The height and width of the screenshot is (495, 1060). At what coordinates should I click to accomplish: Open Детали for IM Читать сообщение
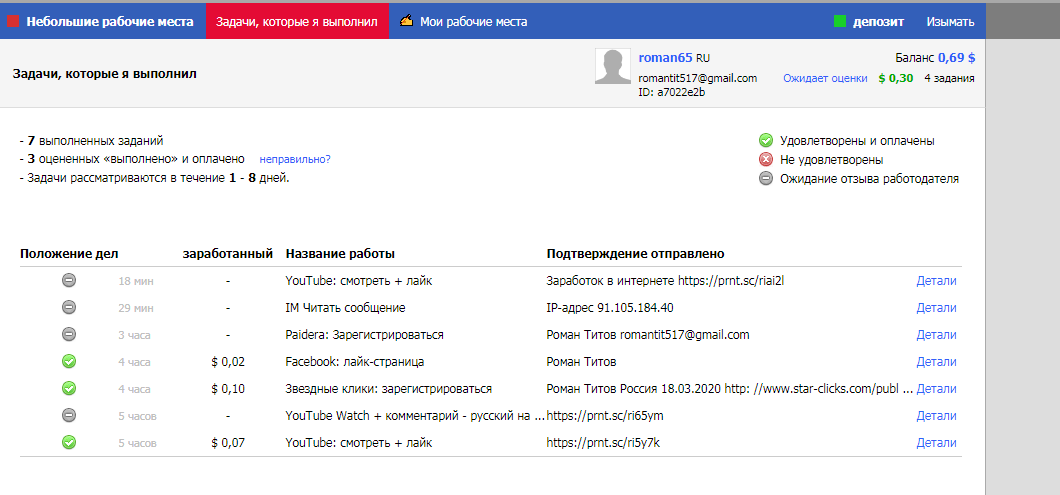(x=936, y=308)
